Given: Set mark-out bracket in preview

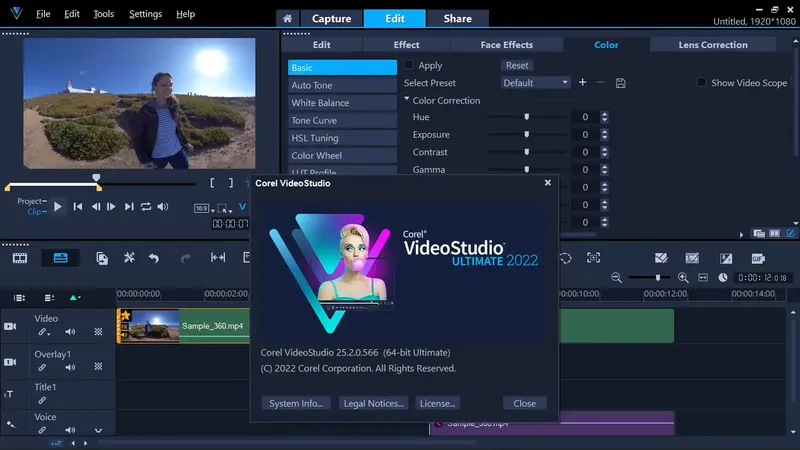Looking at the screenshot, I should pos(231,183).
